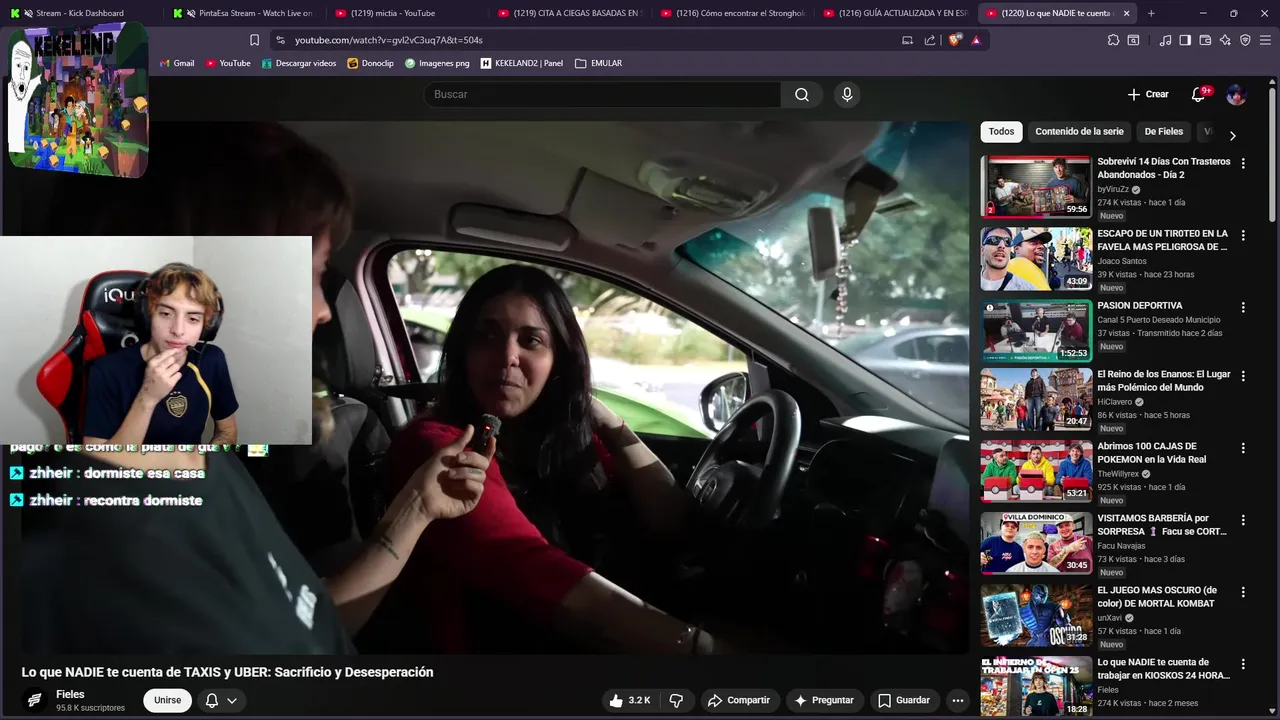Close the active Lo que NADIE tab

point(1126,13)
